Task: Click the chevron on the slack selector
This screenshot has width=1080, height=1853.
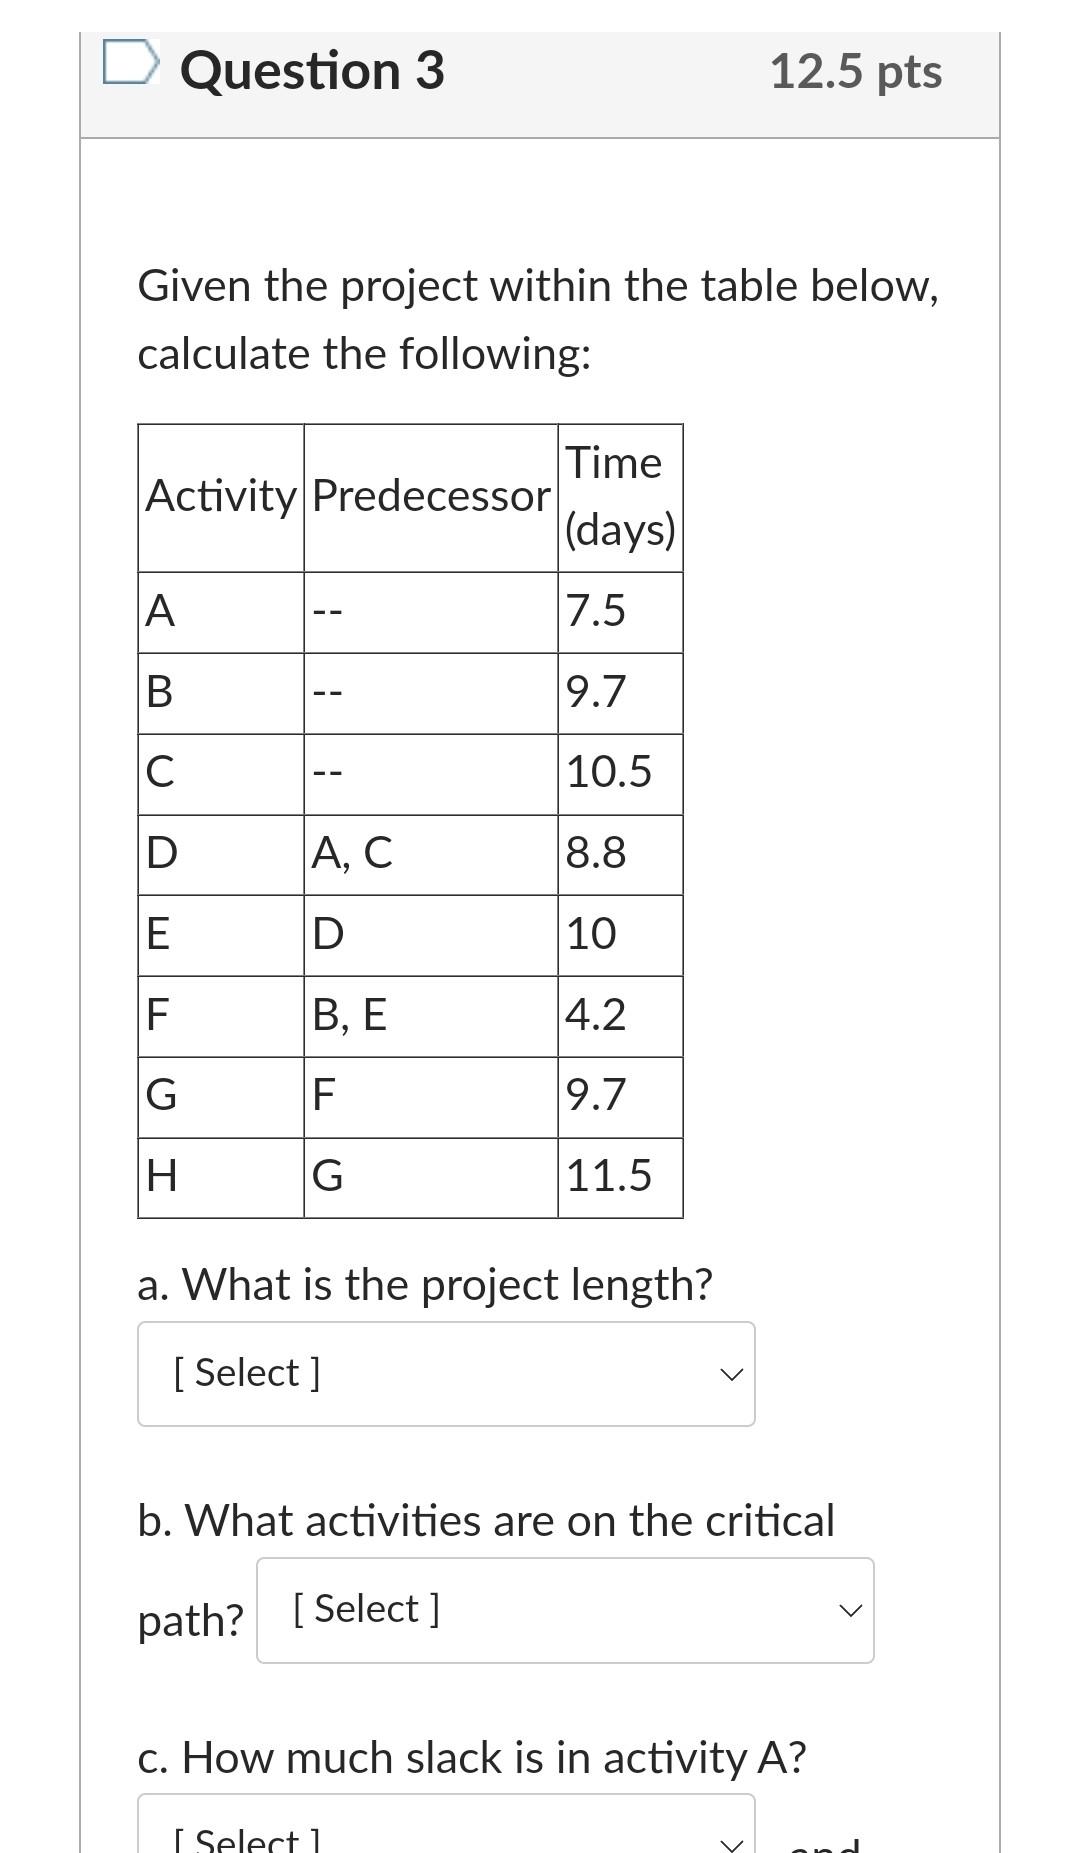Action: tap(733, 1837)
